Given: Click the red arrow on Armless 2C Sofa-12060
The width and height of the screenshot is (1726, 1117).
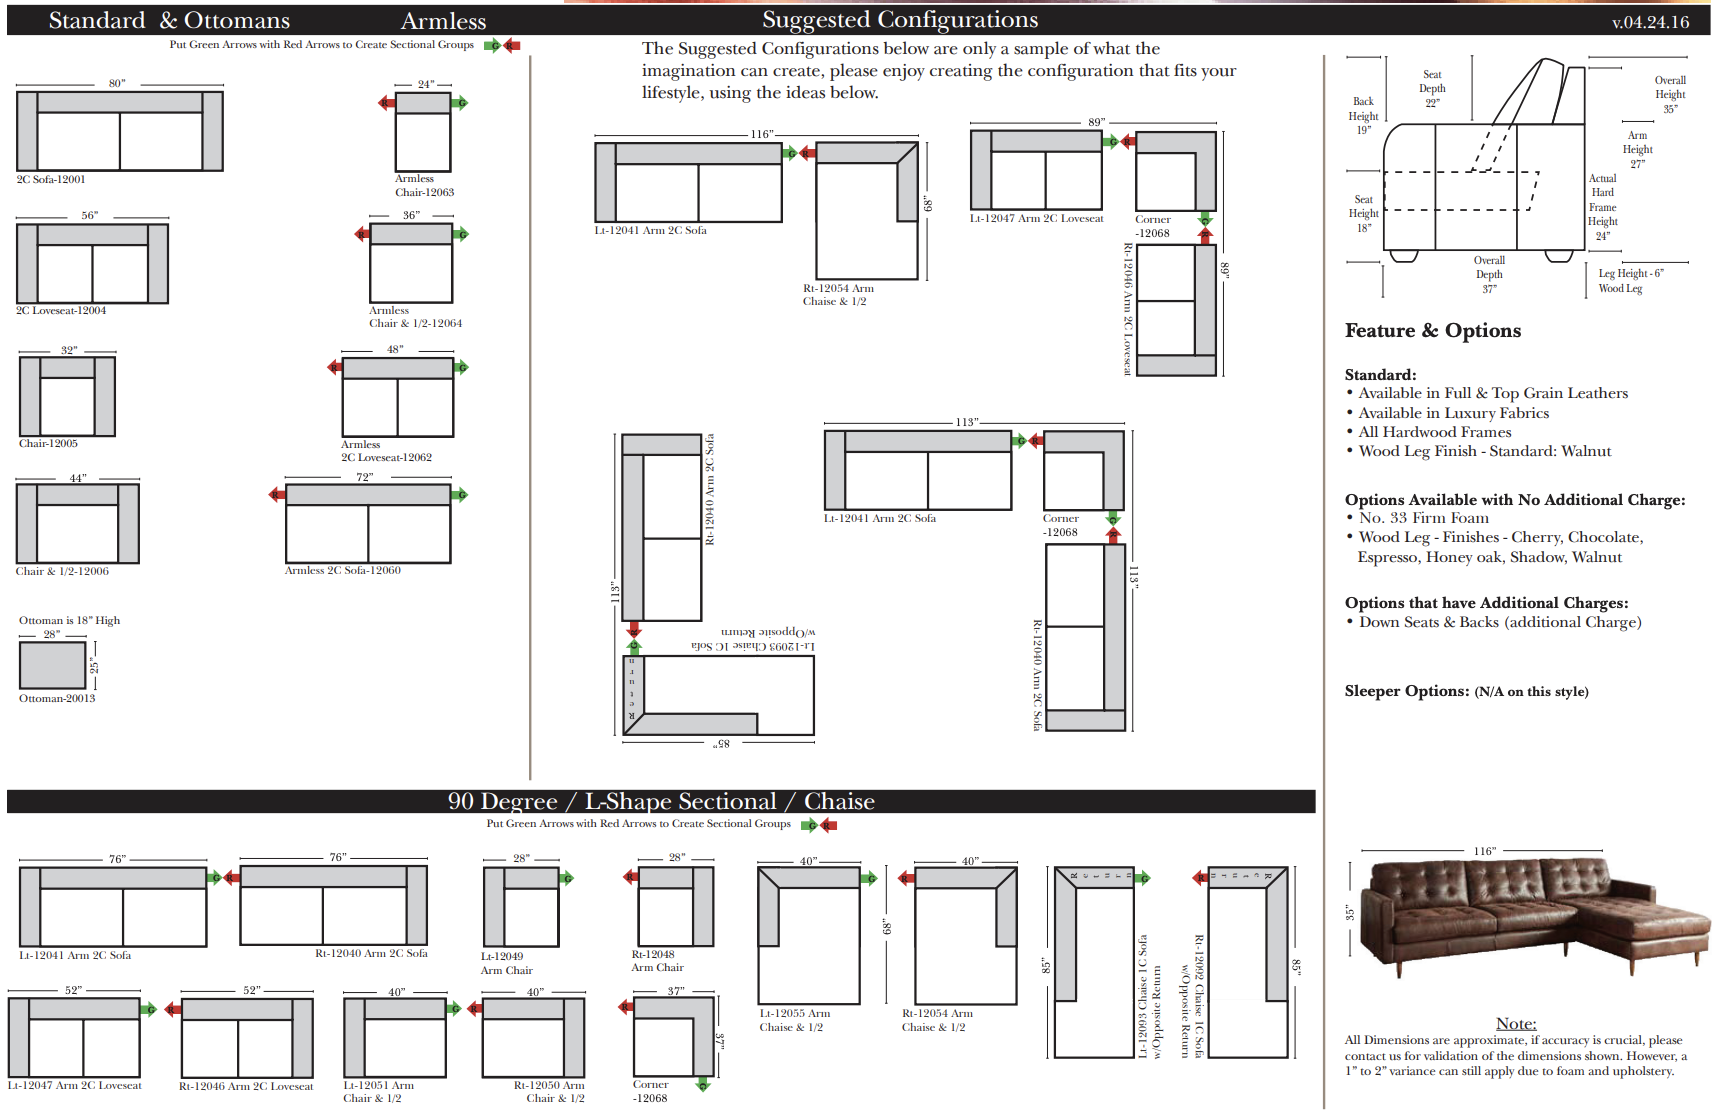Looking at the screenshot, I should 276,495.
